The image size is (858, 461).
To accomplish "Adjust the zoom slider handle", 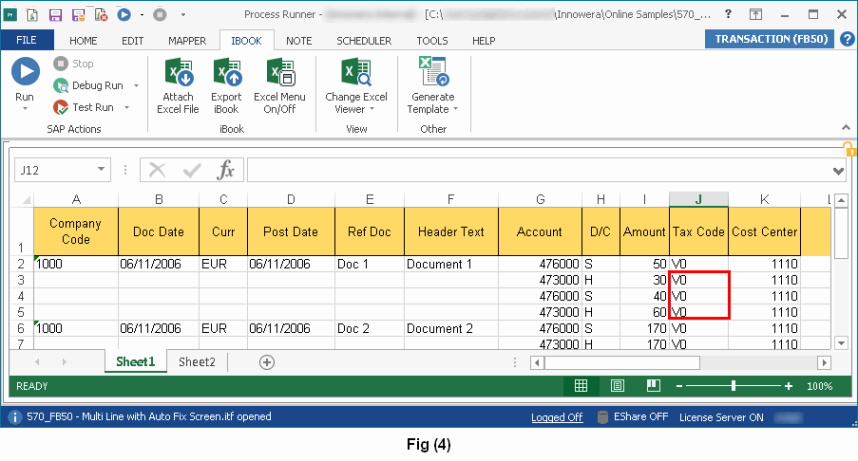I will (x=733, y=386).
